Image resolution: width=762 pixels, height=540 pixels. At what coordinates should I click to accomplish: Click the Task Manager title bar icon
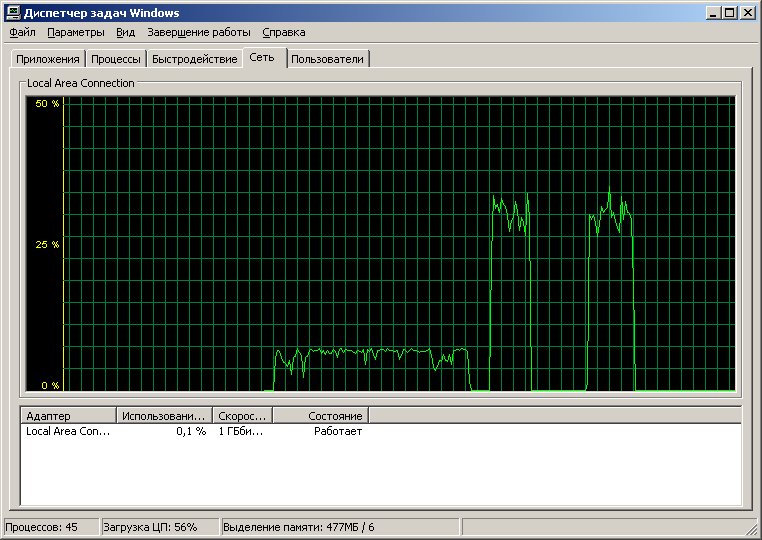[13, 13]
